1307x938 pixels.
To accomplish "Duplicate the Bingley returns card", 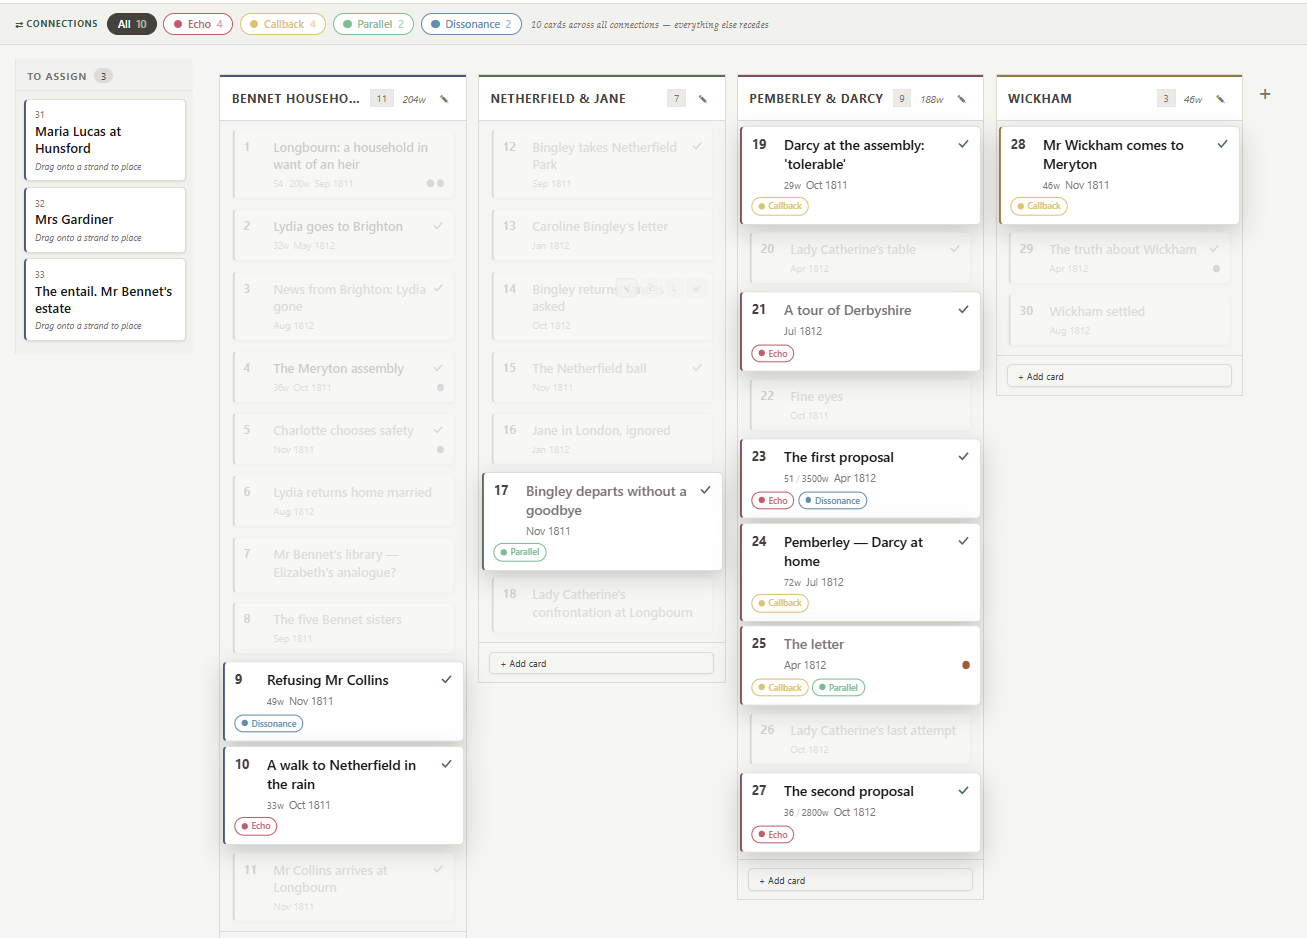I will (652, 288).
